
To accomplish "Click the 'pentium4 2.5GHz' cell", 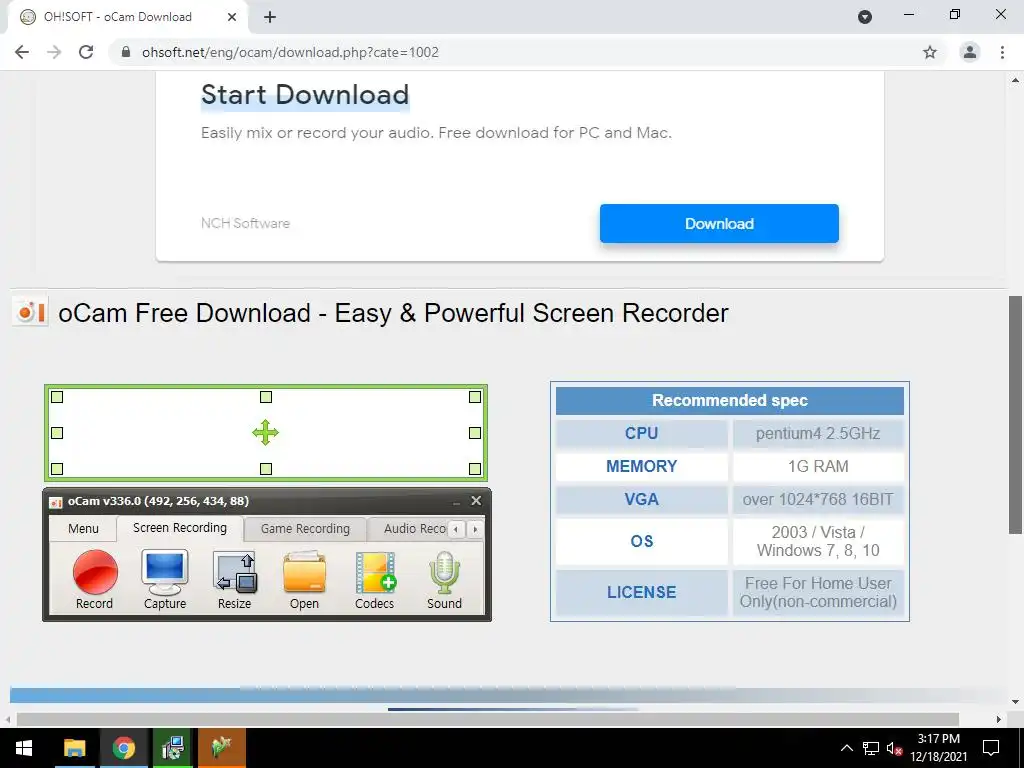I will 818,433.
